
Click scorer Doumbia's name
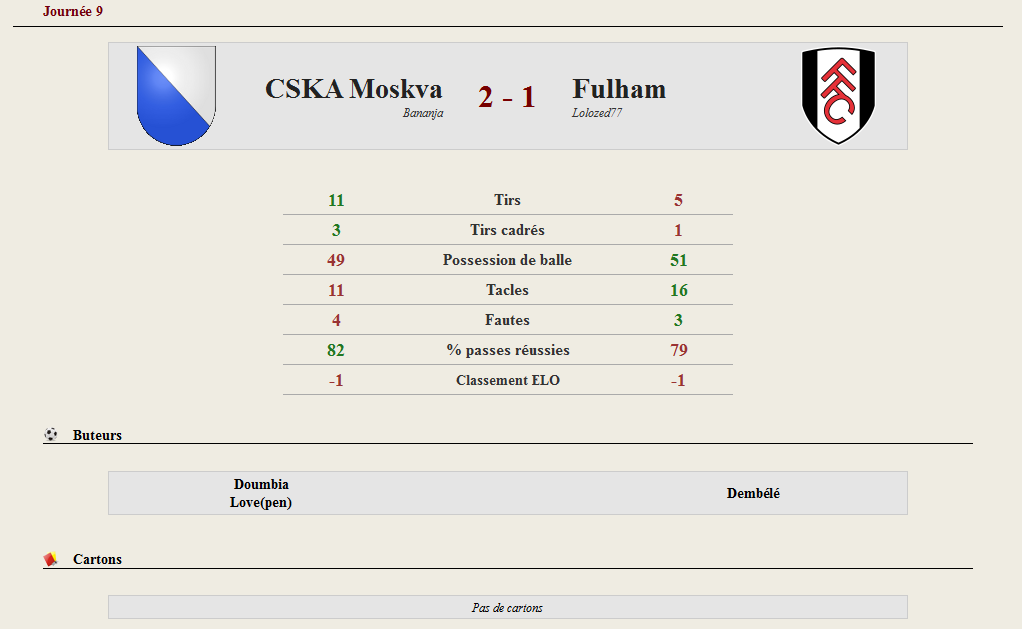261,484
